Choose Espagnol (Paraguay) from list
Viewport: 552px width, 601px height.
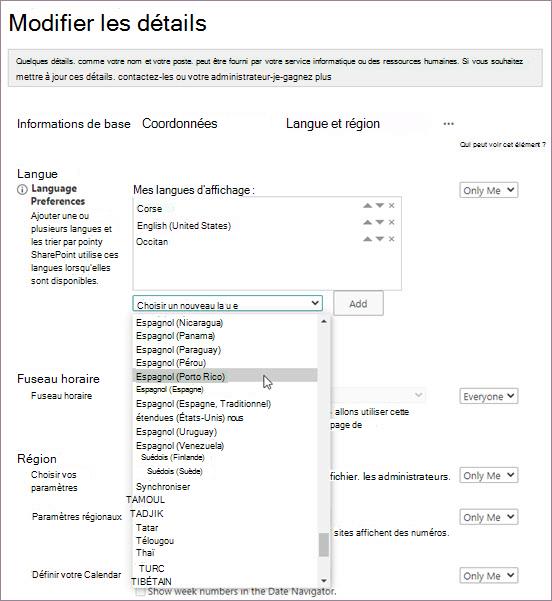click(179, 350)
